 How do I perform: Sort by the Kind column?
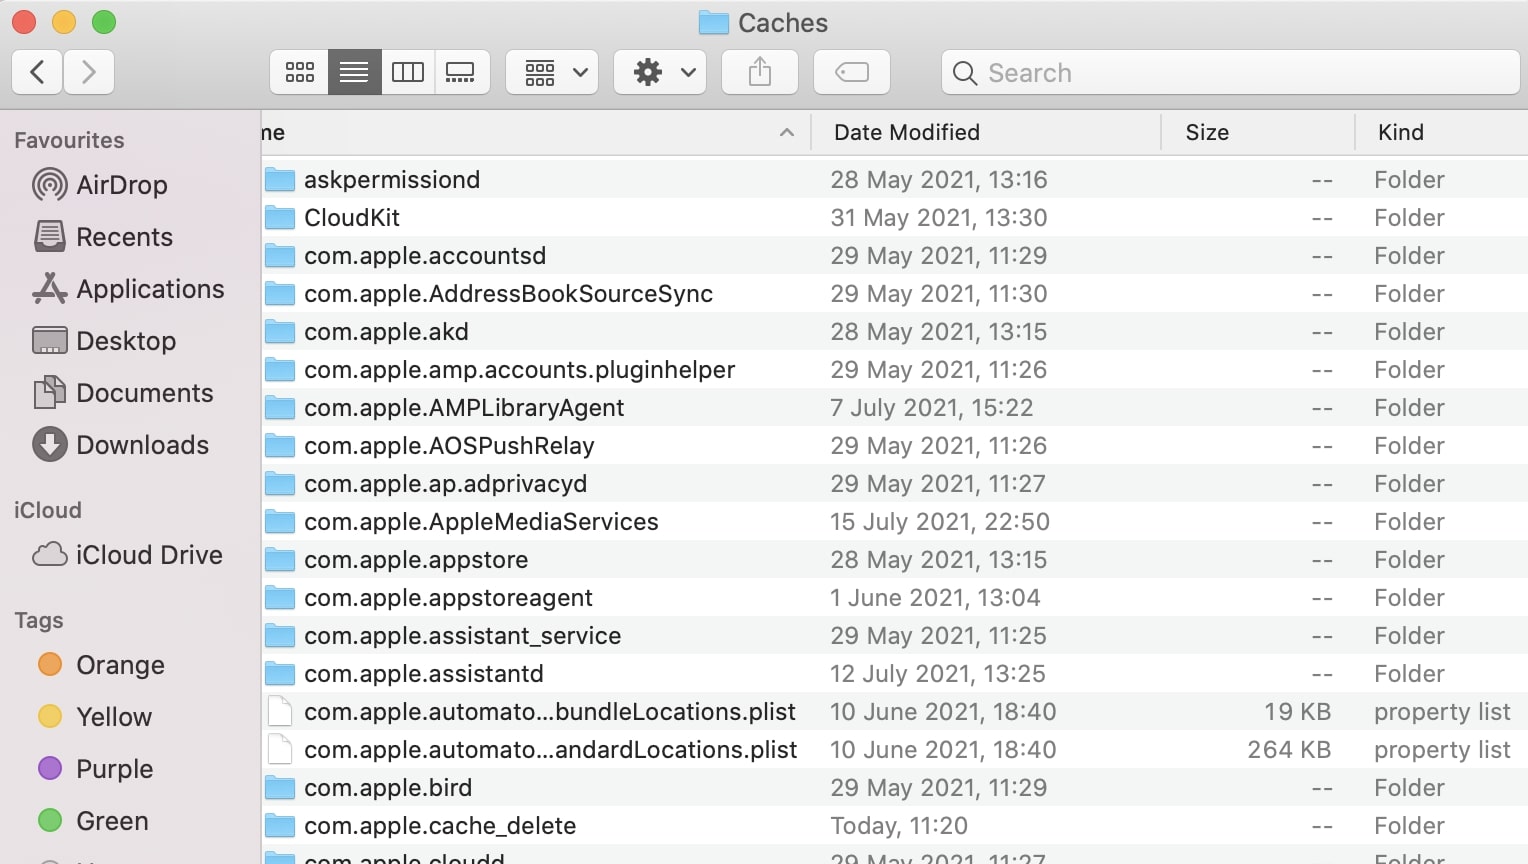tap(1441, 132)
